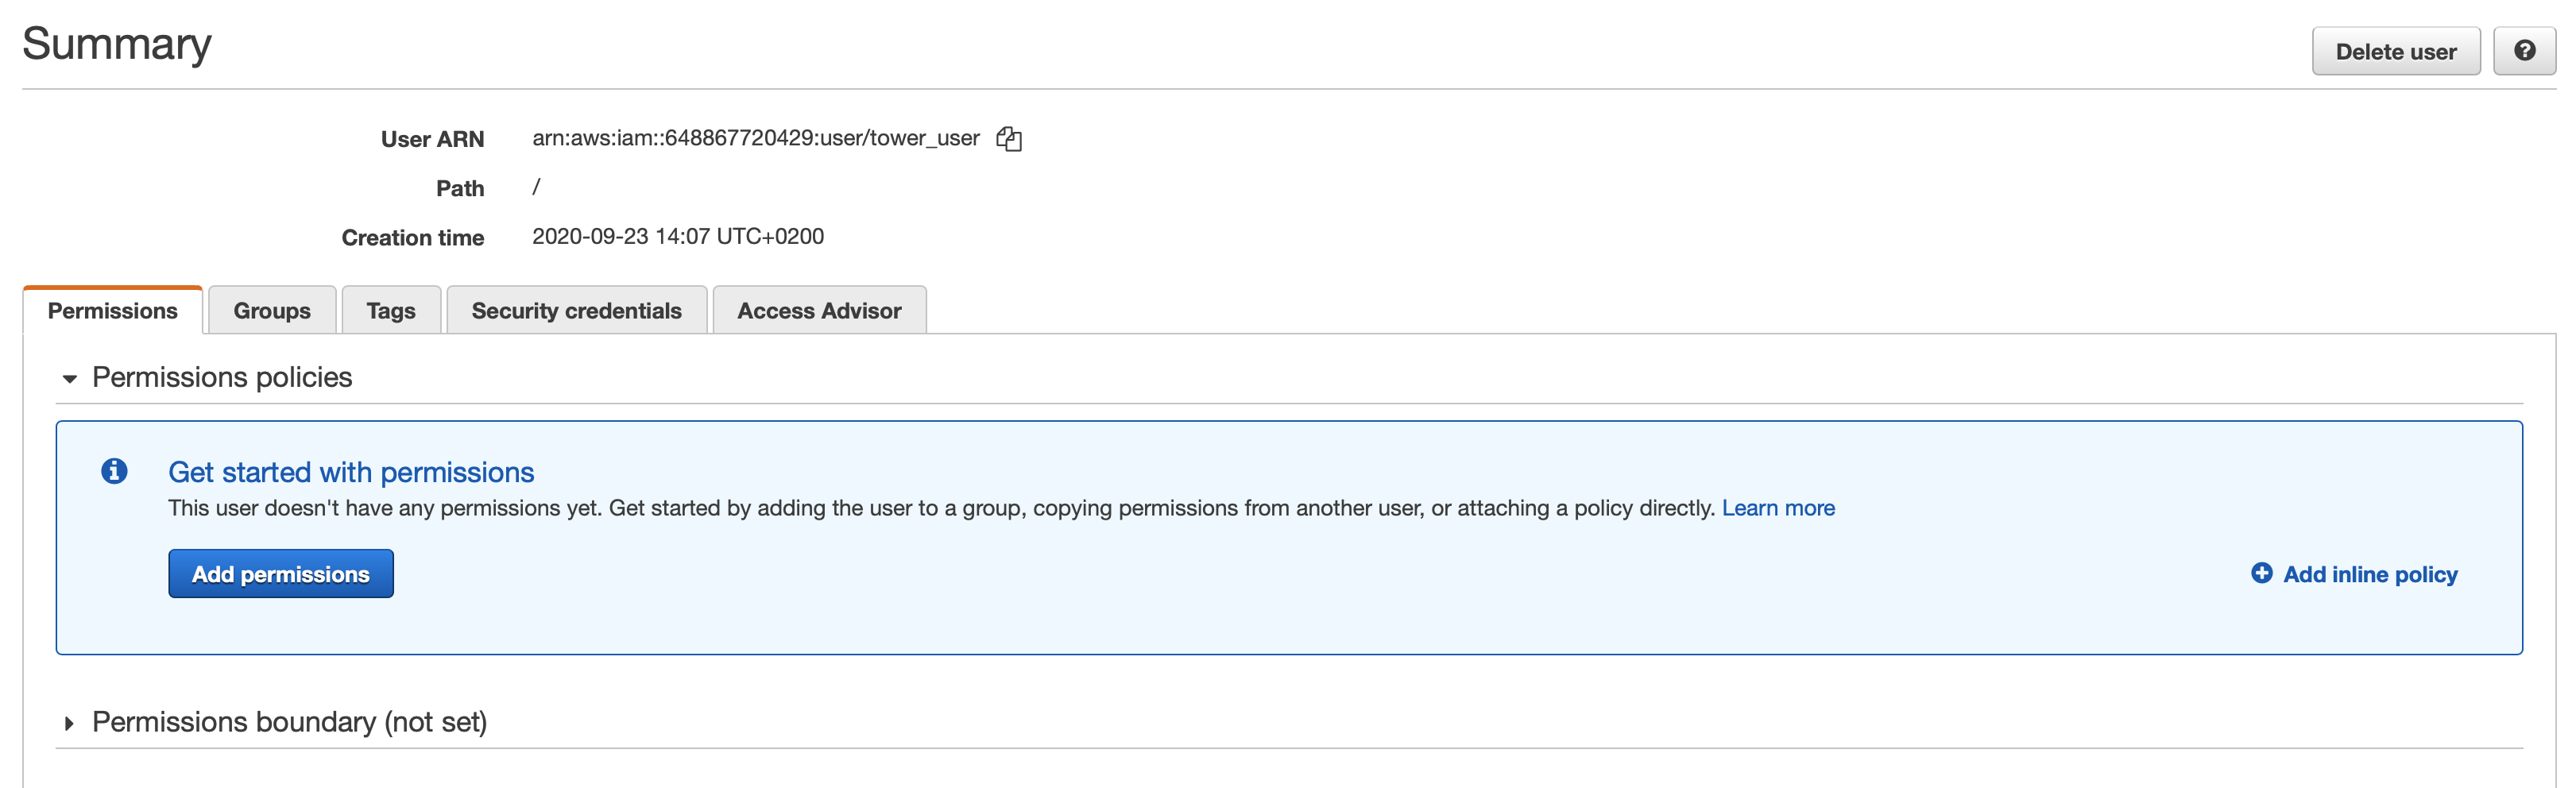
Task: Follow the Learn more link
Action: (1777, 508)
